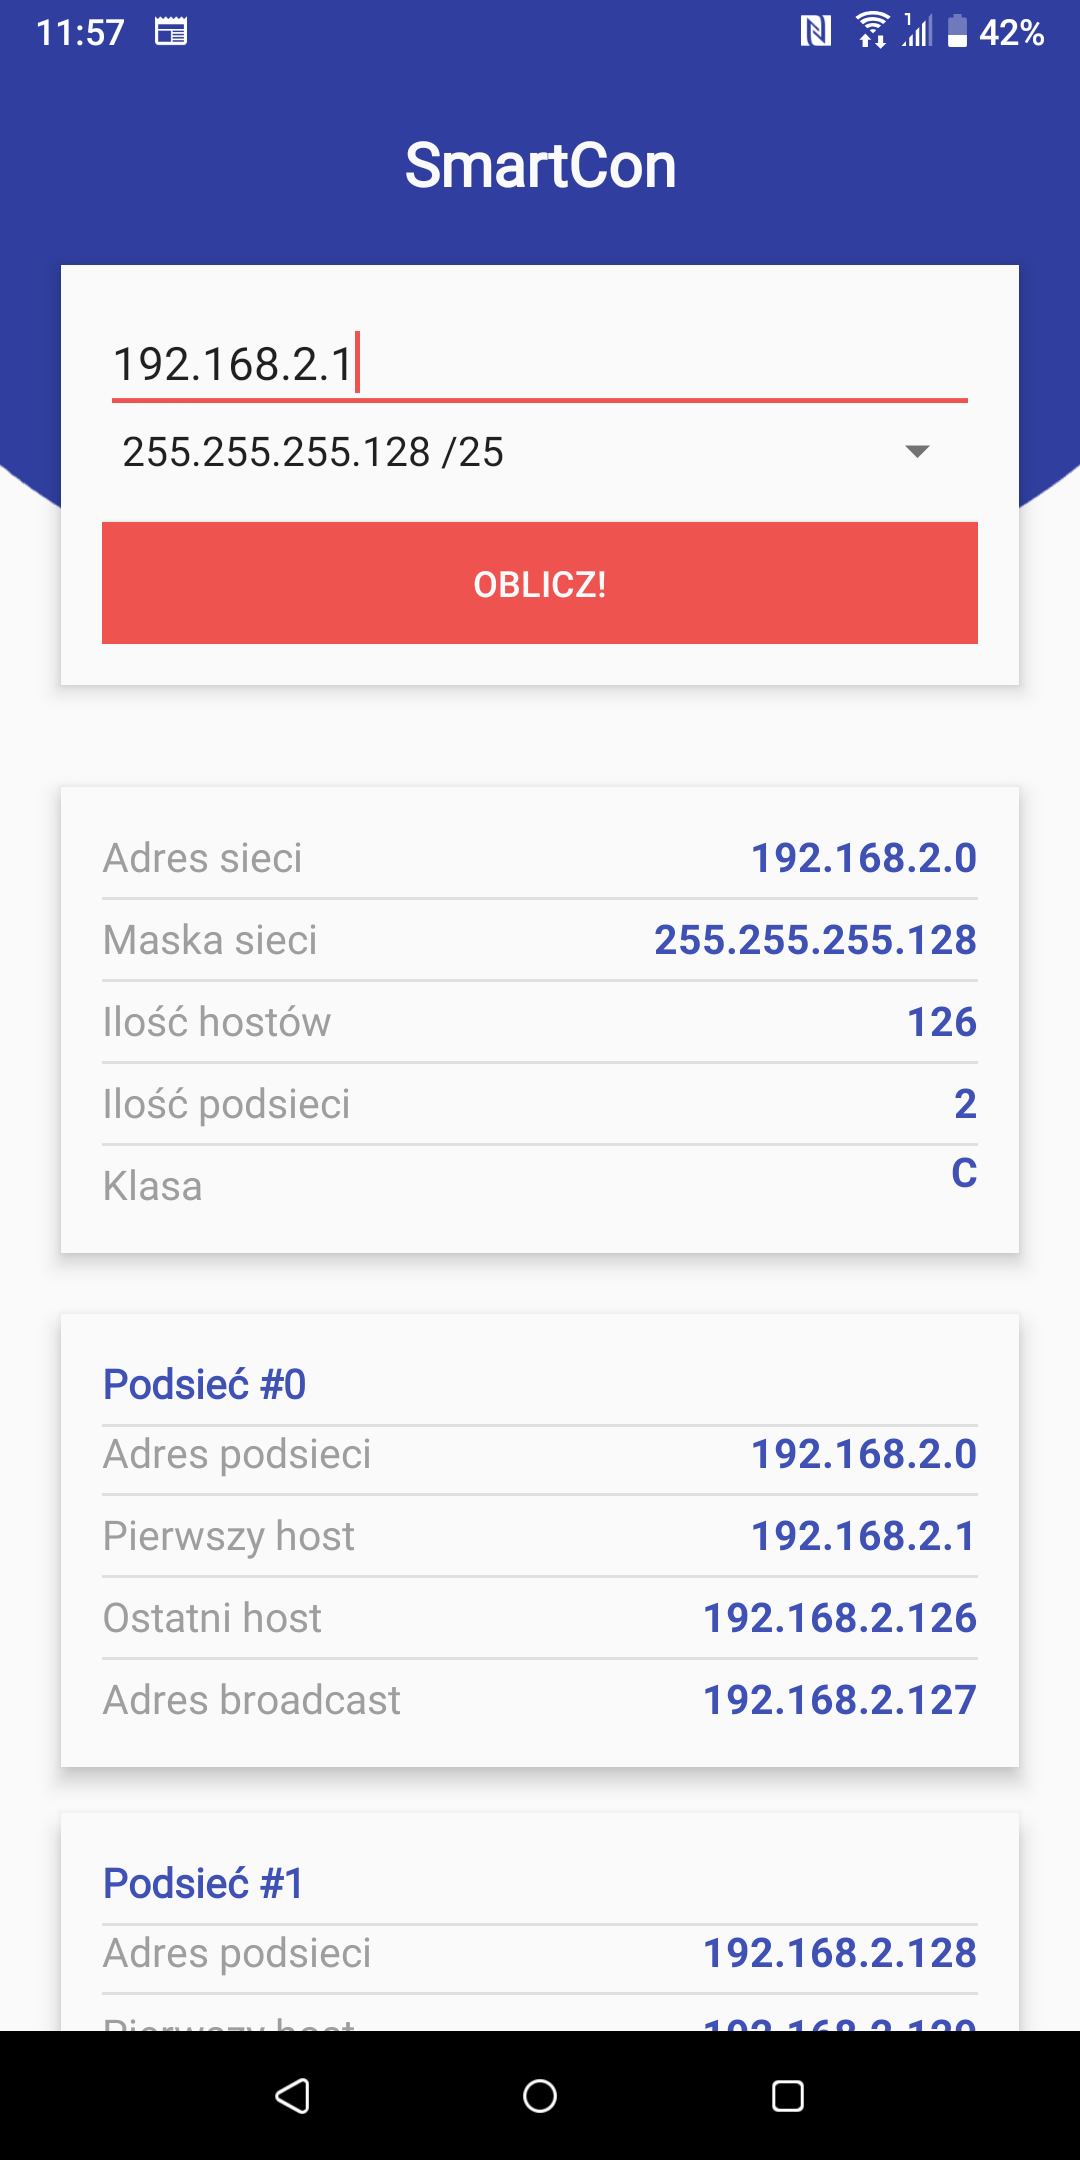This screenshot has width=1080, height=2160.
Task: Focus the IP address field 192.168.2.1
Action: click(540, 364)
